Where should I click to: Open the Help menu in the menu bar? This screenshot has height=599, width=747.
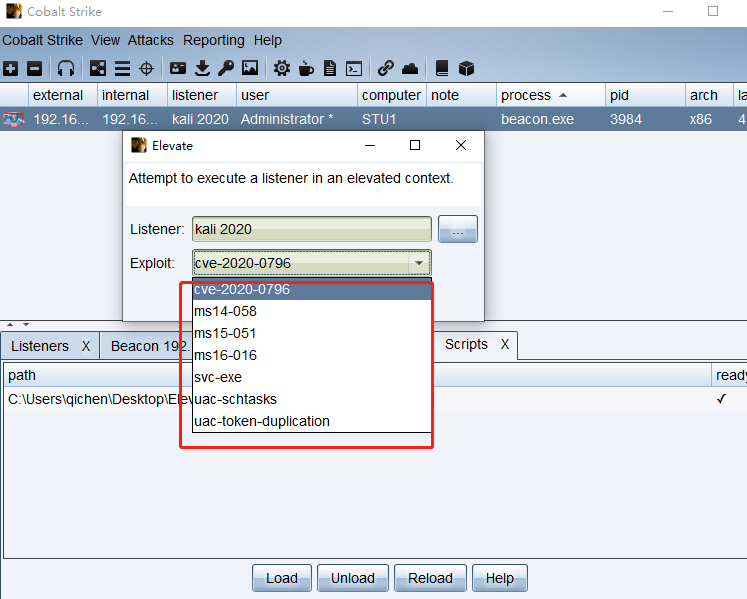pyautogui.click(x=268, y=41)
